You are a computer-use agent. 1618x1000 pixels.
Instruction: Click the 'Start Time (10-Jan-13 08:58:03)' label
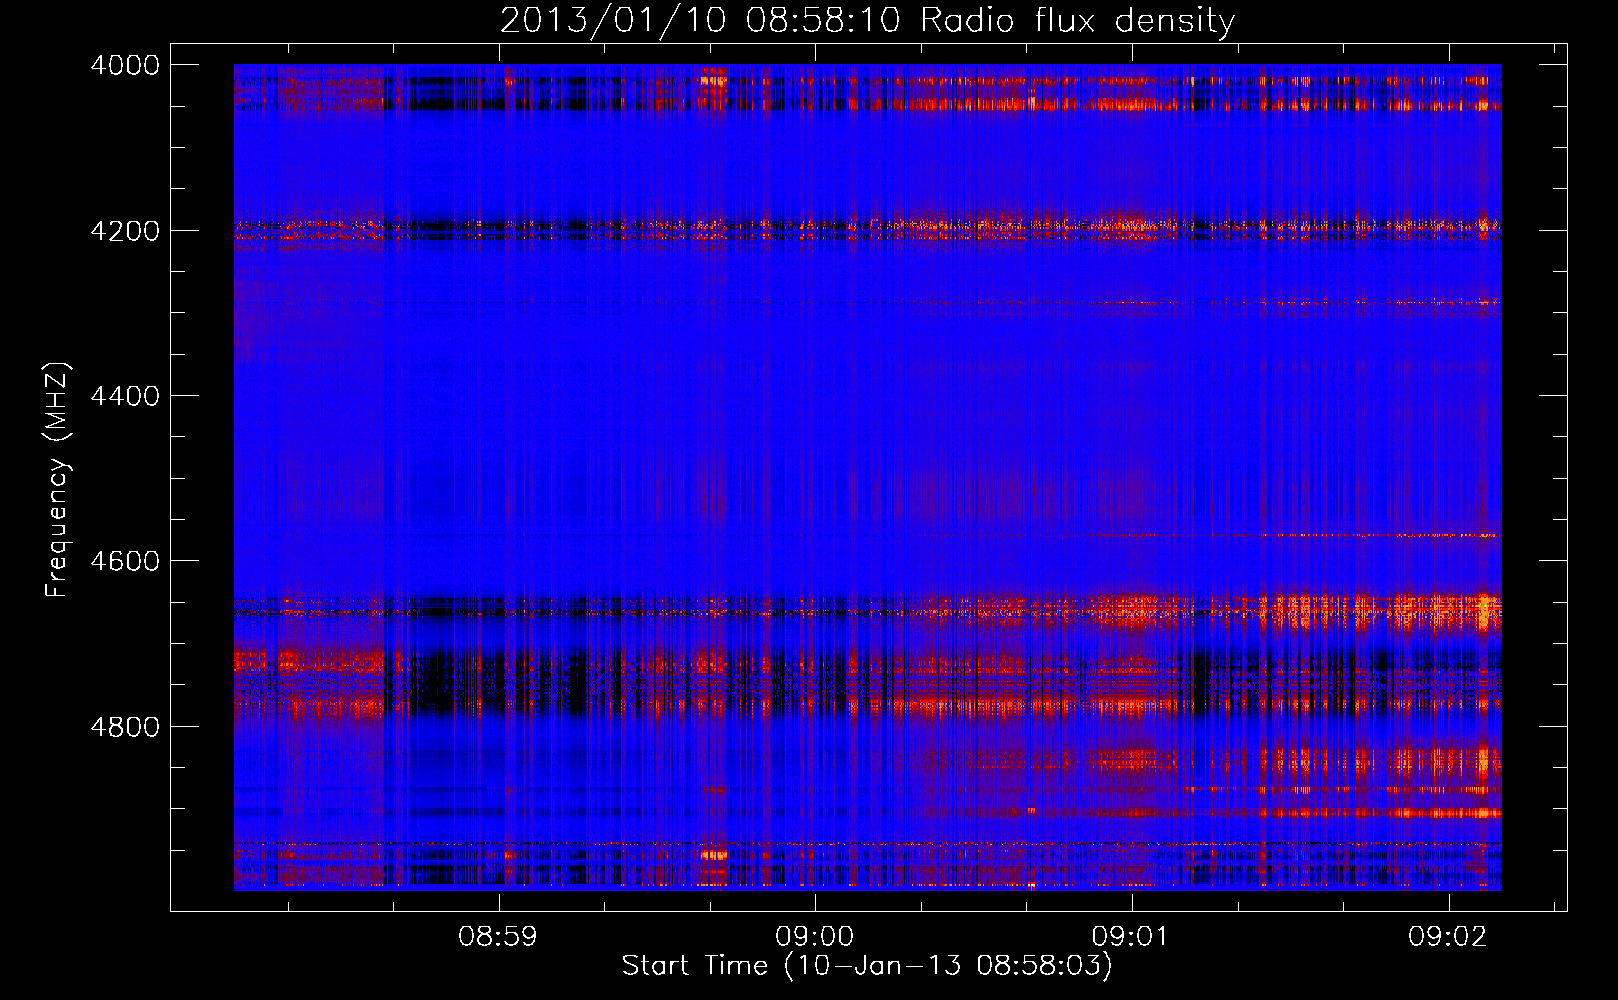point(867,966)
